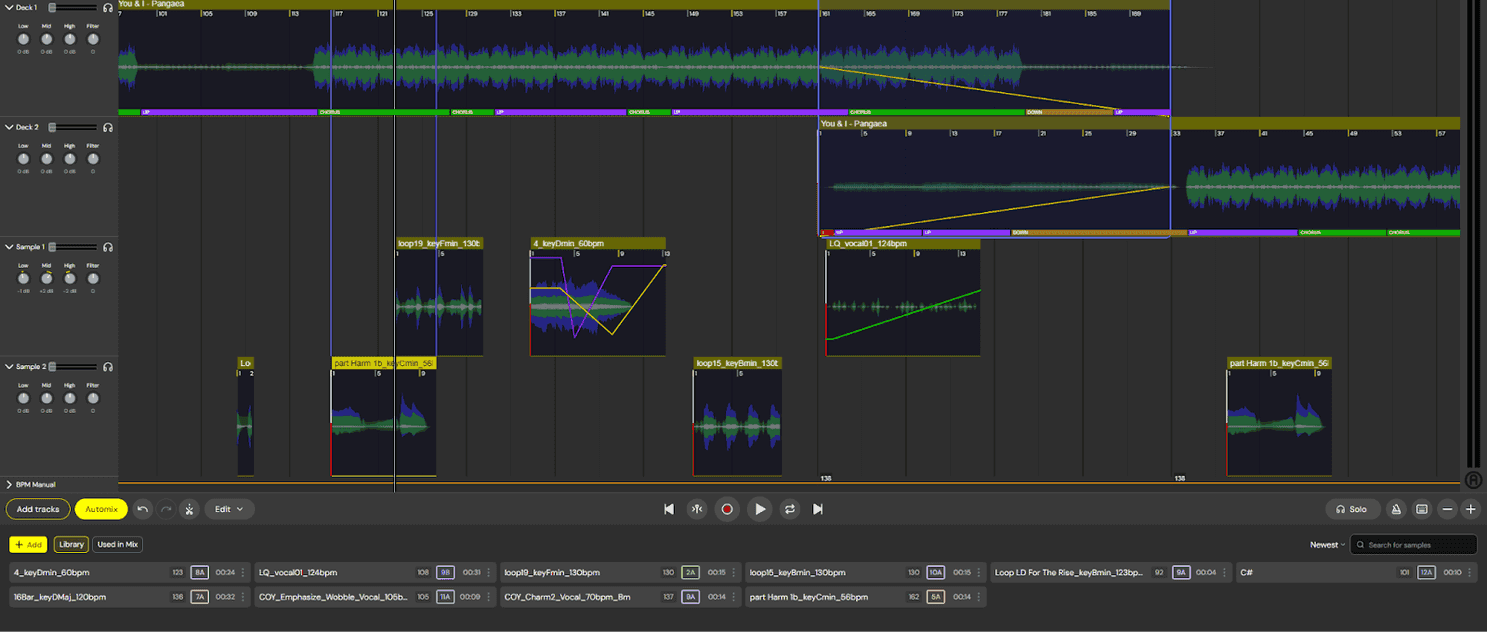Click the search for samples field

[1413, 544]
